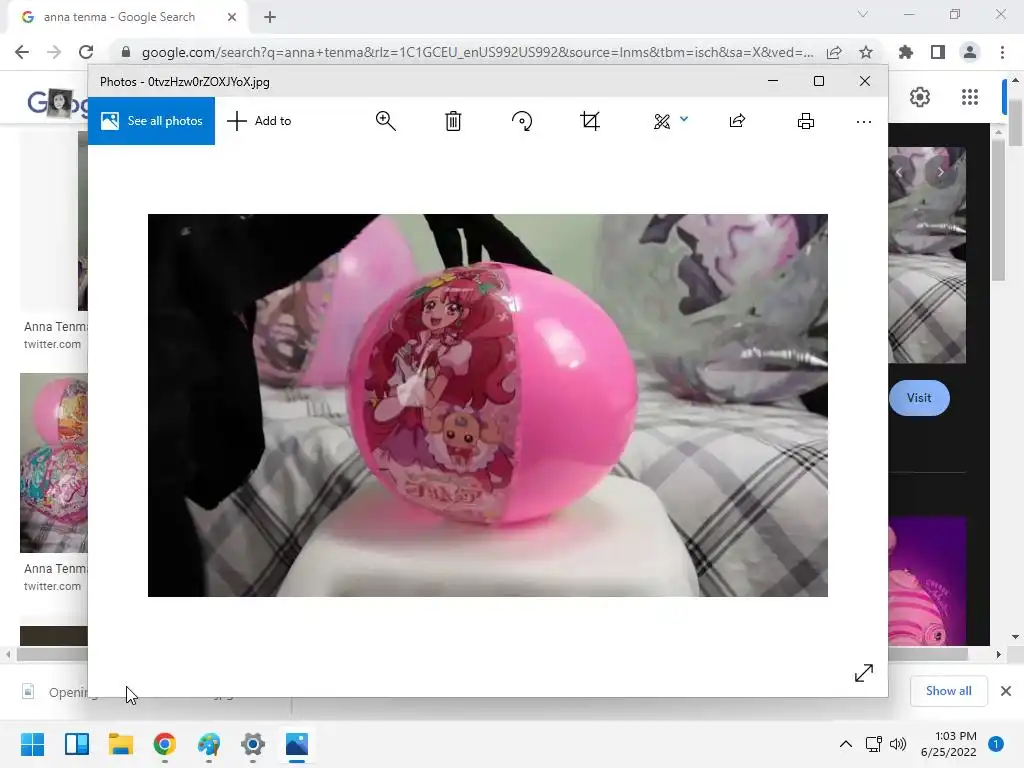Open the Add to menu
1024x768 pixels.
click(259, 121)
